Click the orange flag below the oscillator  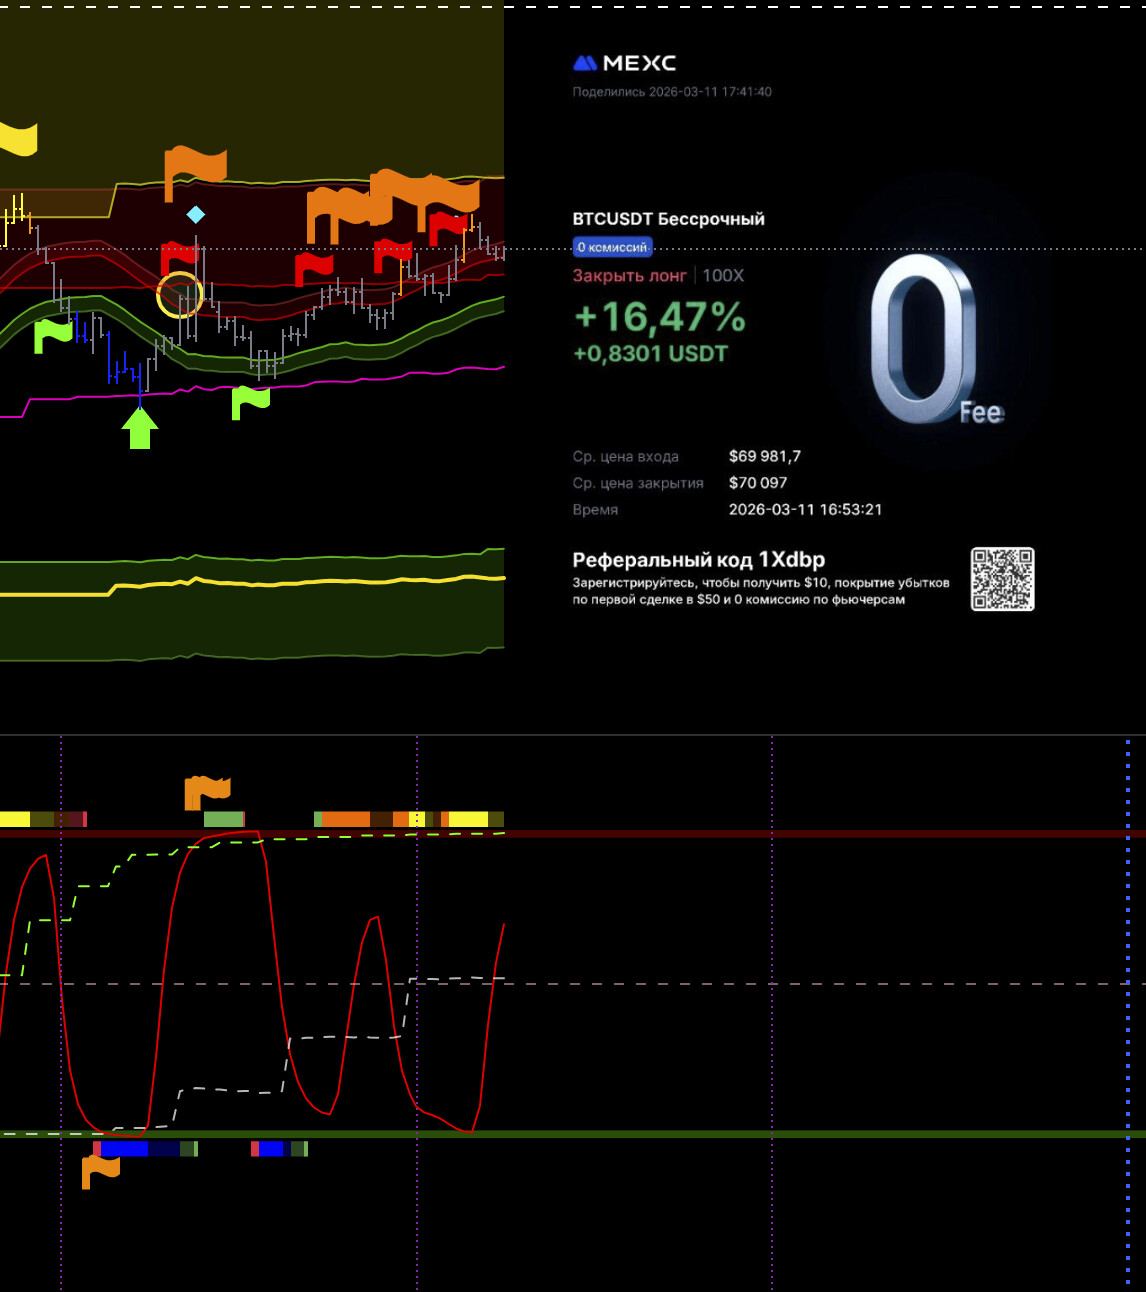99,1171
